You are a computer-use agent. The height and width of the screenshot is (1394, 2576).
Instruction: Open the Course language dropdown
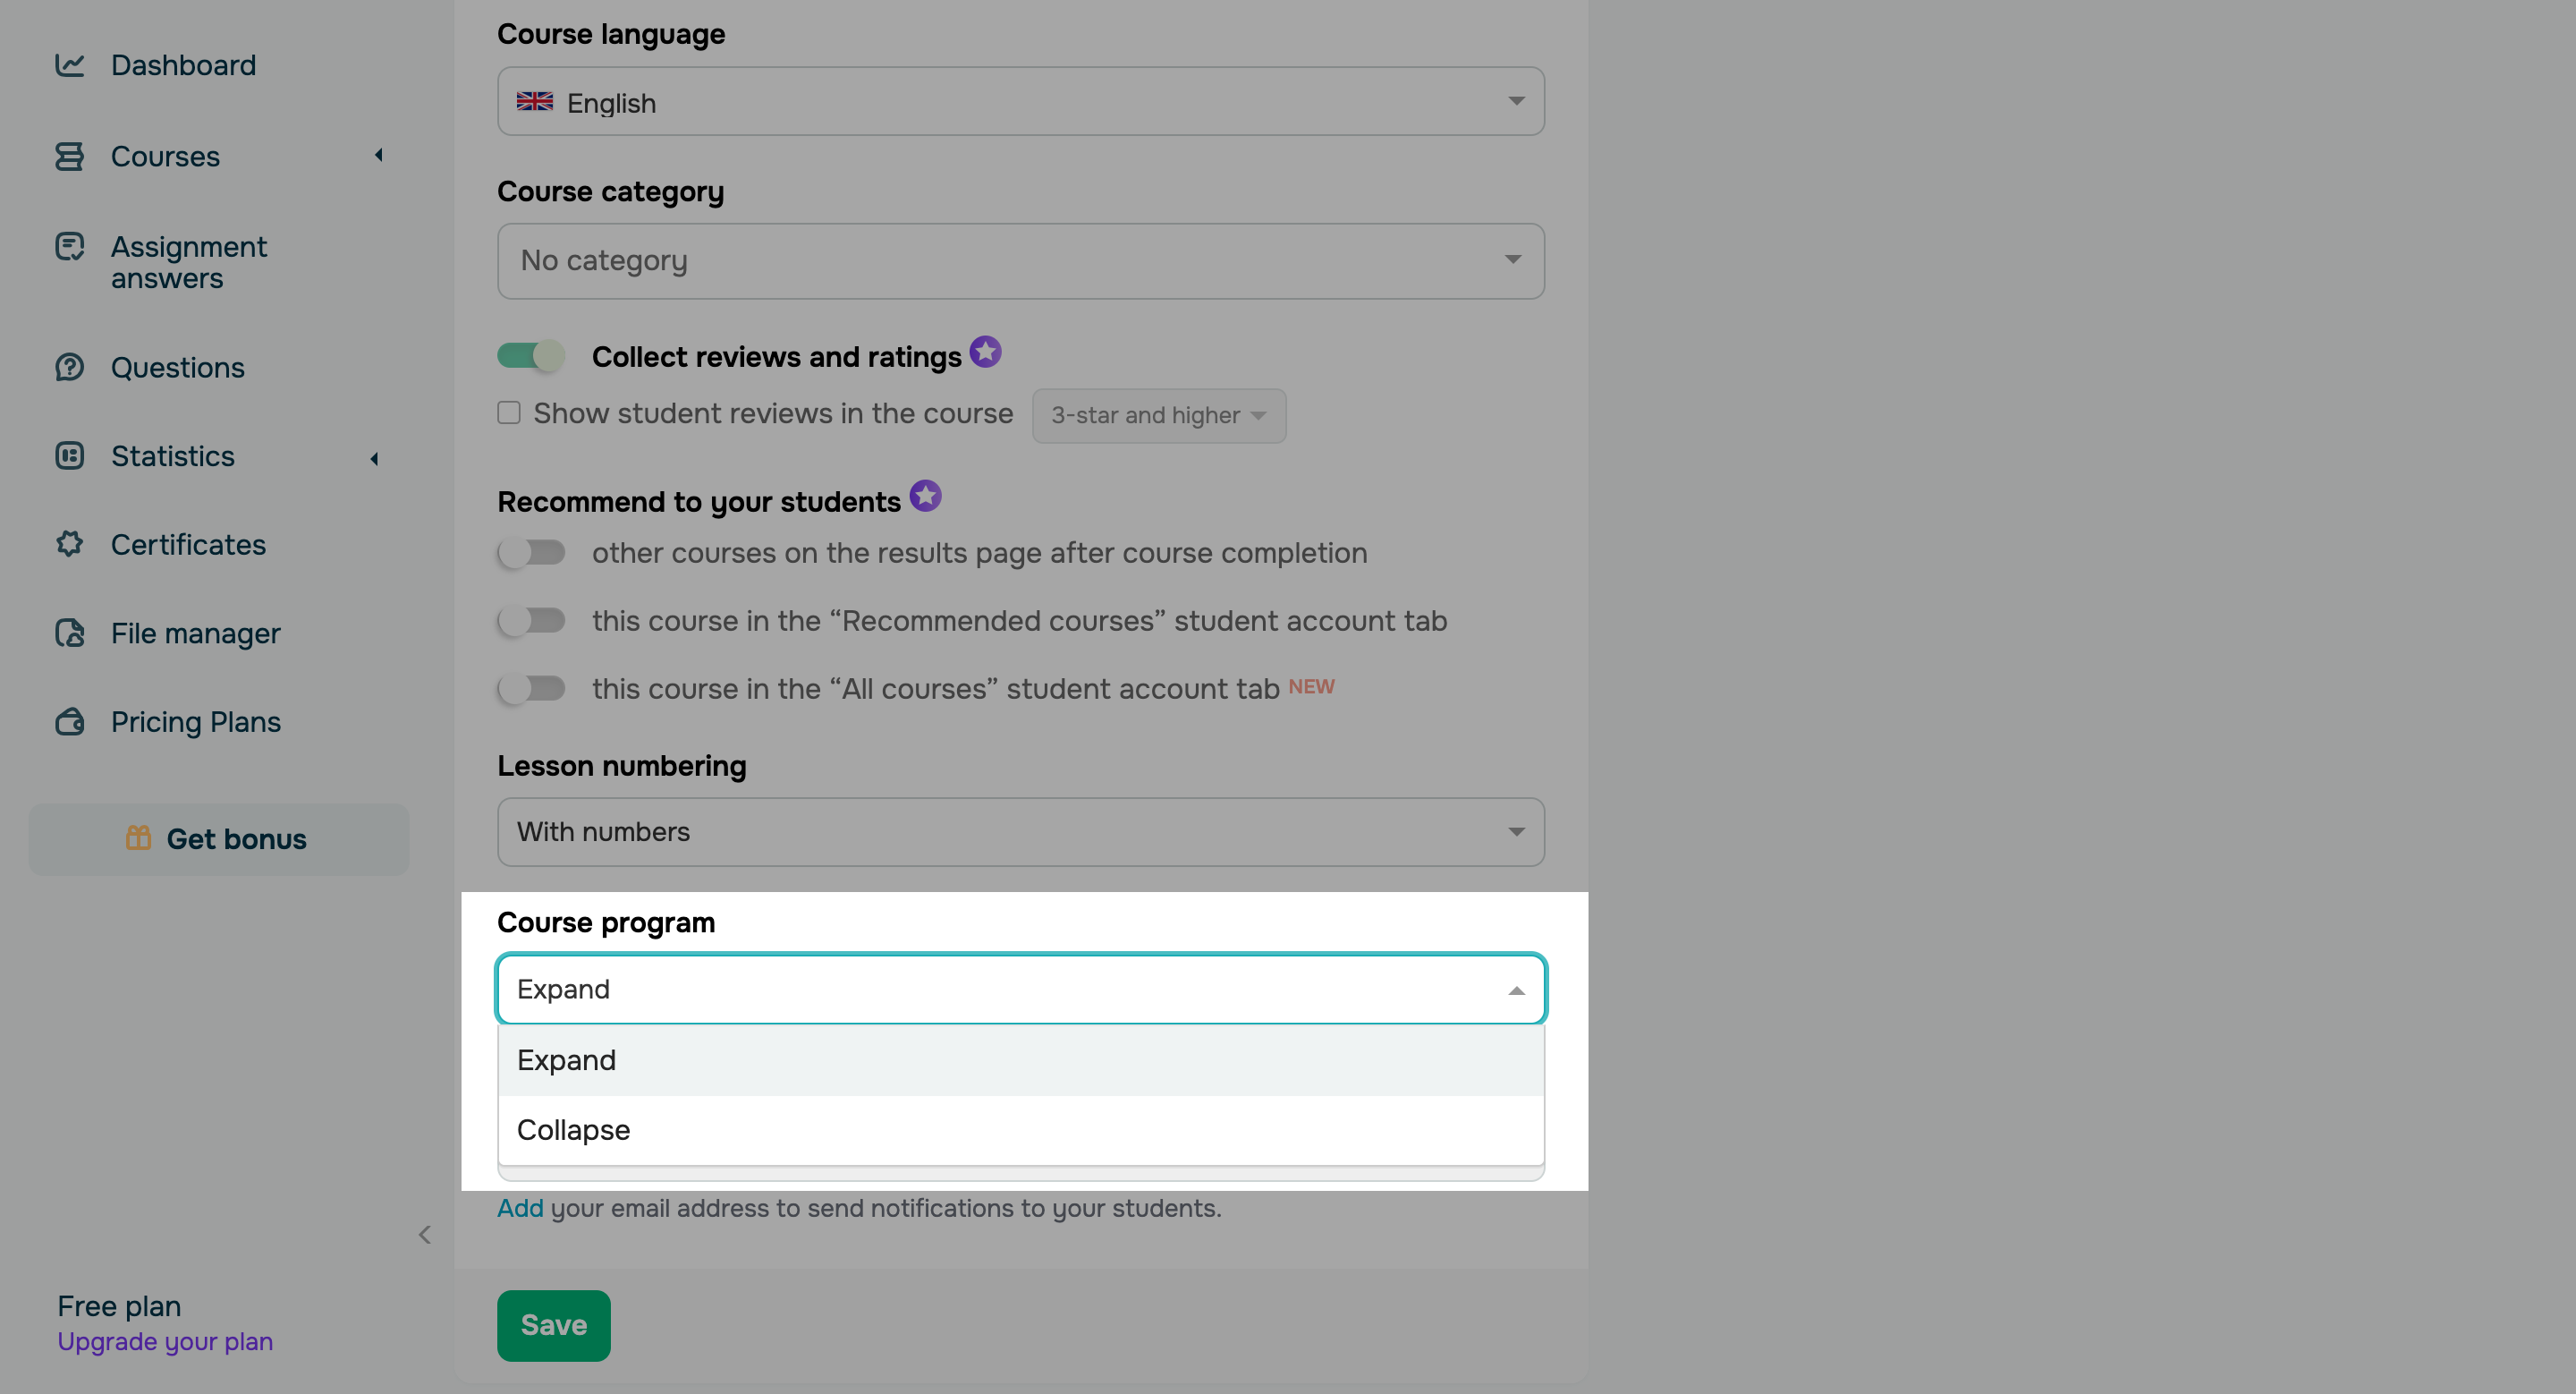(1020, 102)
